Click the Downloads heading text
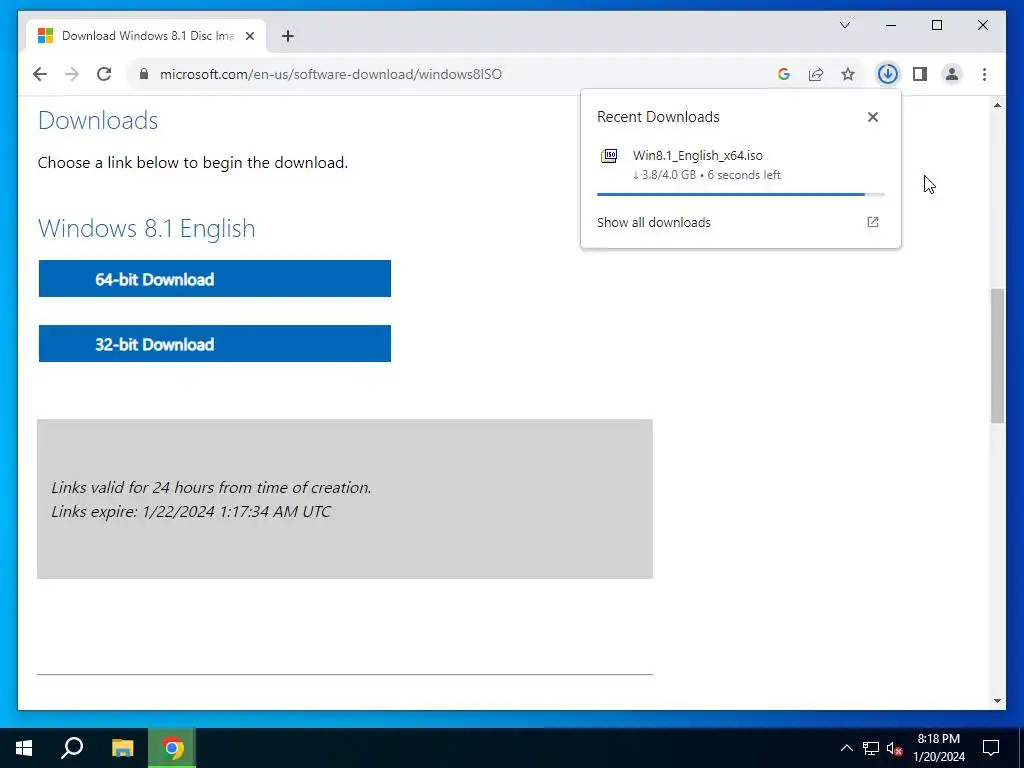This screenshot has height=768, width=1024. click(x=98, y=121)
